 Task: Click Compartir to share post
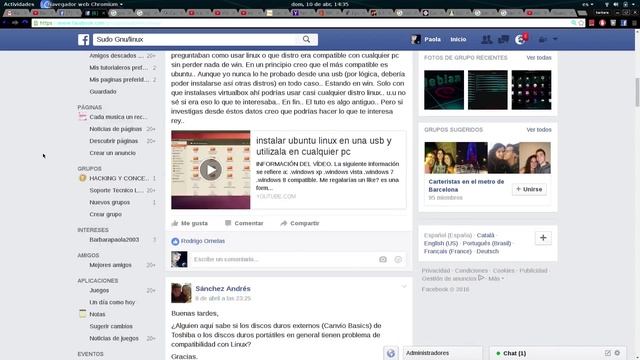[x=300, y=223]
